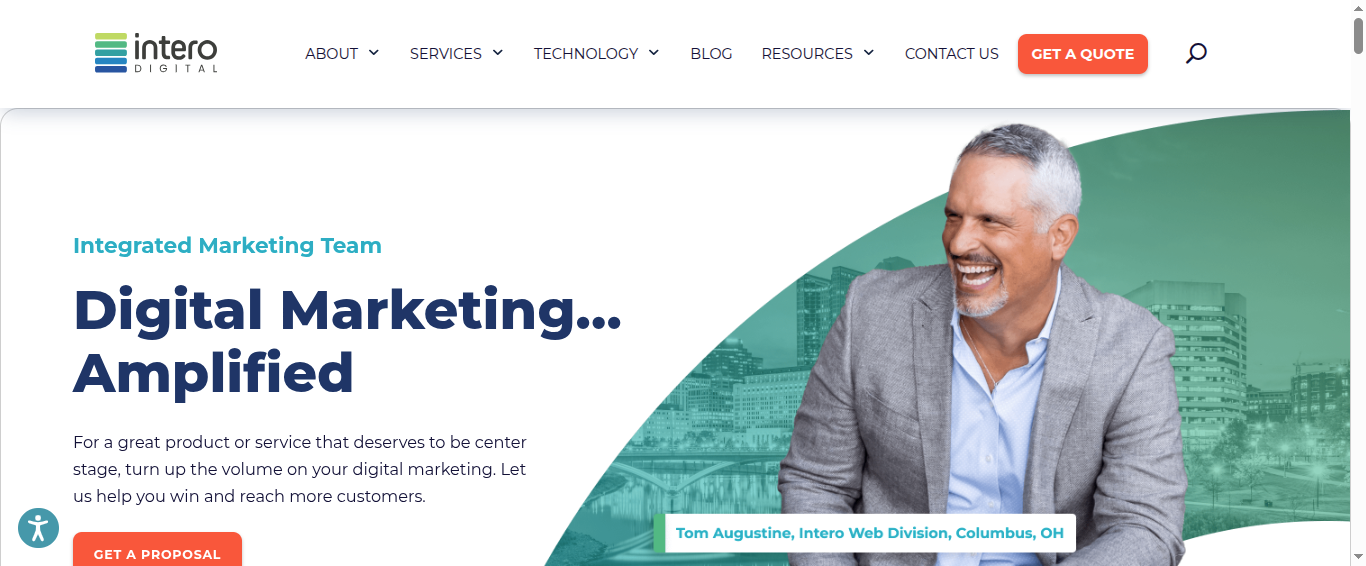
Task: Click the Intero Digital logo
Action: coord(156,53)
